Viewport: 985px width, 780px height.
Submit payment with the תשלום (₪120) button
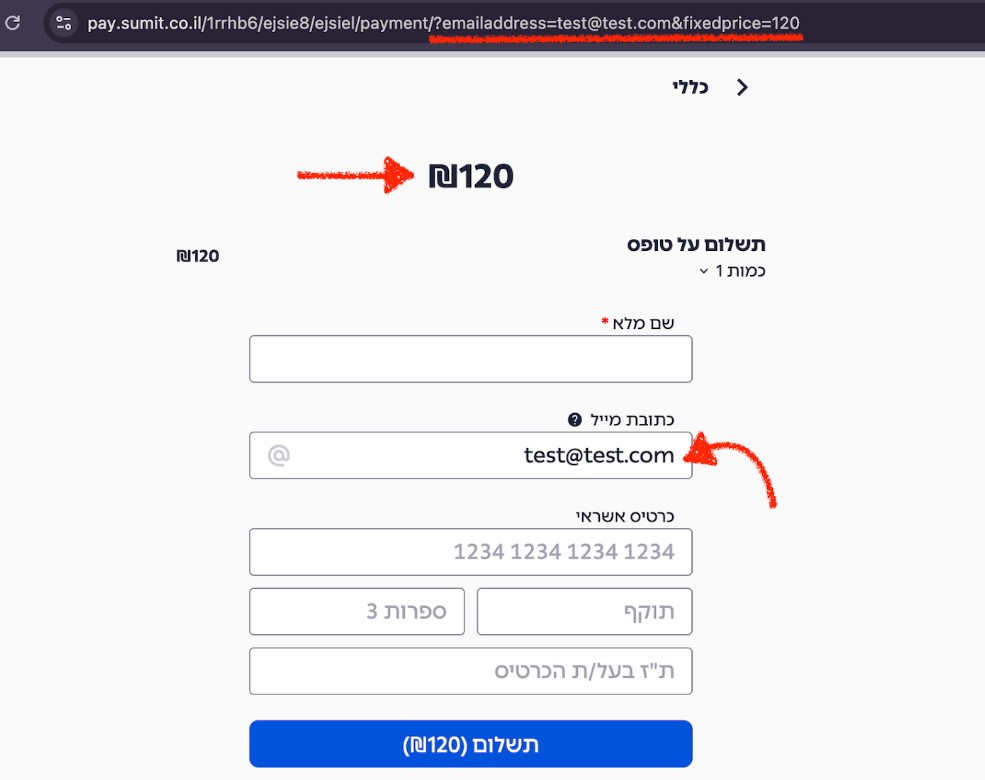coord(471,744)
